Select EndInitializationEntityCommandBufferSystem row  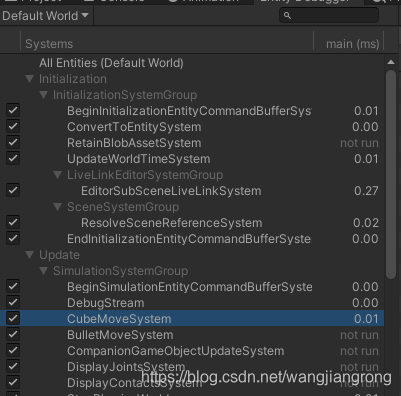pyautogui.click(x=192, y=239)
